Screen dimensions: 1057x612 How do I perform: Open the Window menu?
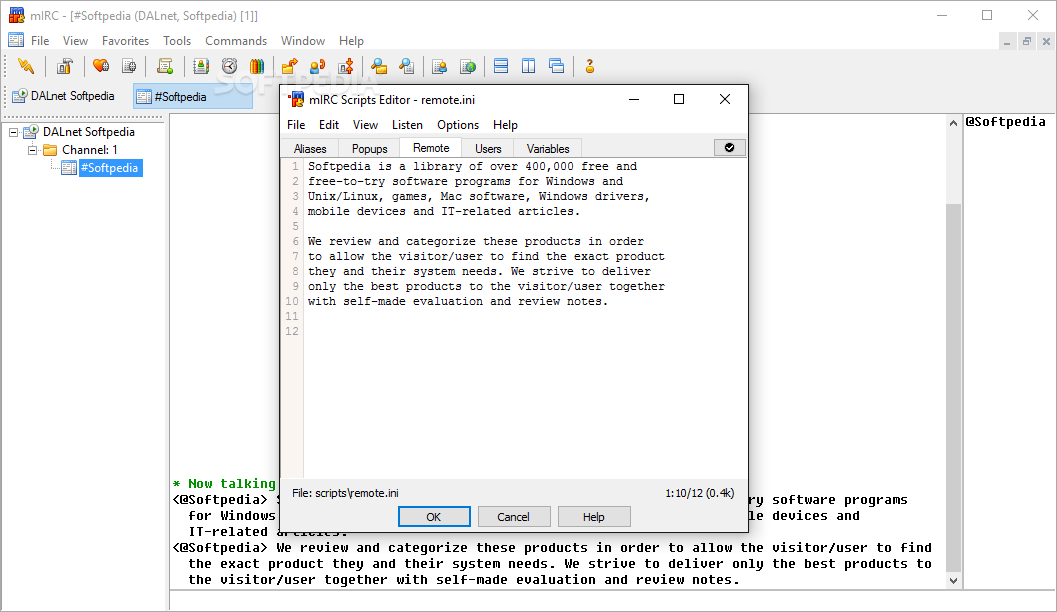[x=303, y=40]
